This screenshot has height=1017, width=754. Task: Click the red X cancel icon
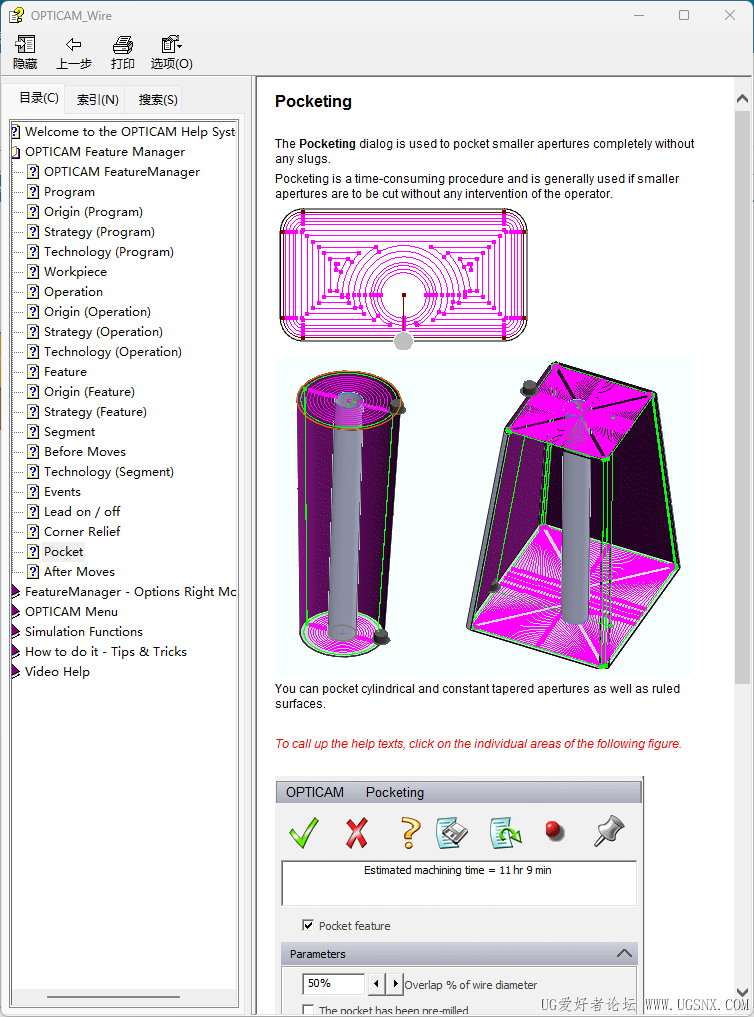coord(357,832)
